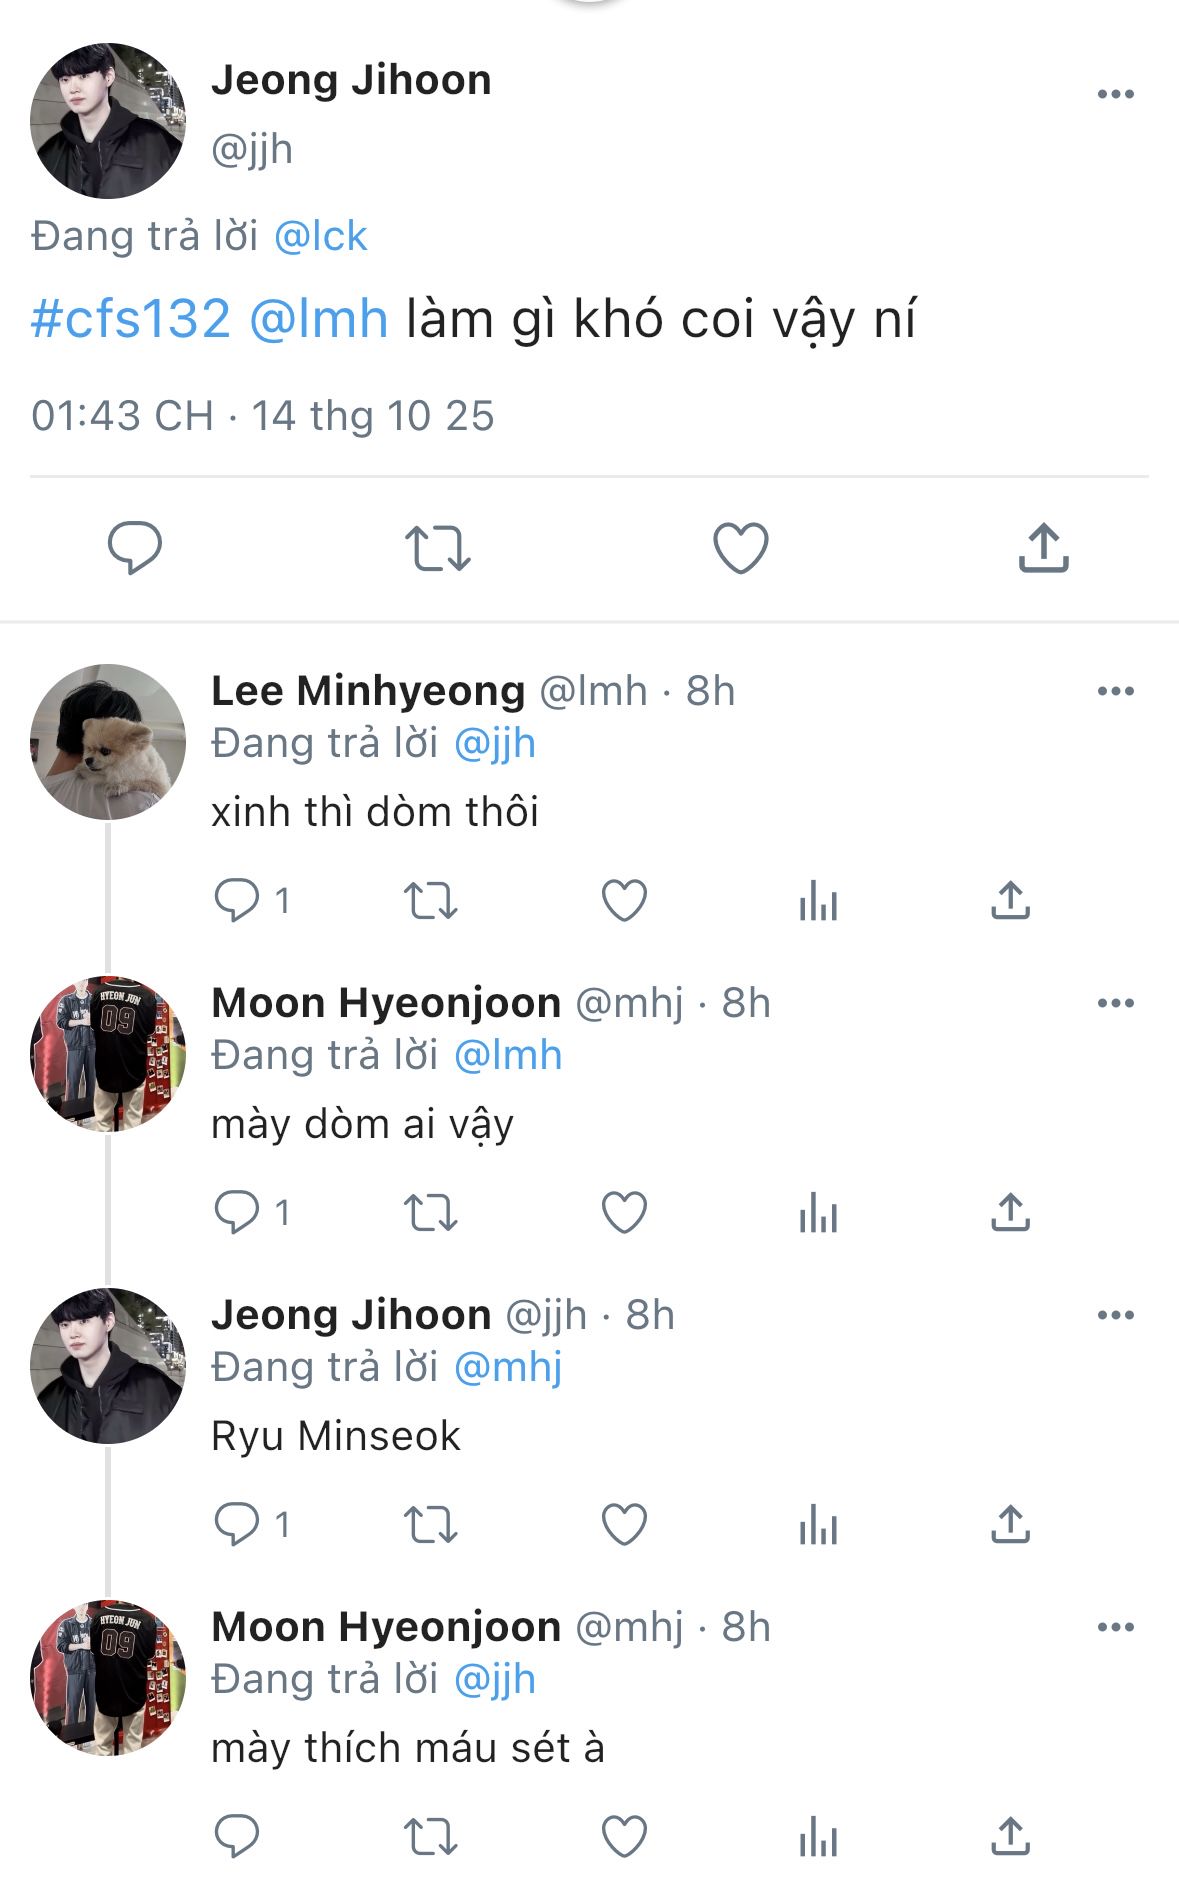The height and width of the screenshot is (1882, 1179).
Task: Retweet the main #cfs132 tweet
Action: tap(437, 548)
